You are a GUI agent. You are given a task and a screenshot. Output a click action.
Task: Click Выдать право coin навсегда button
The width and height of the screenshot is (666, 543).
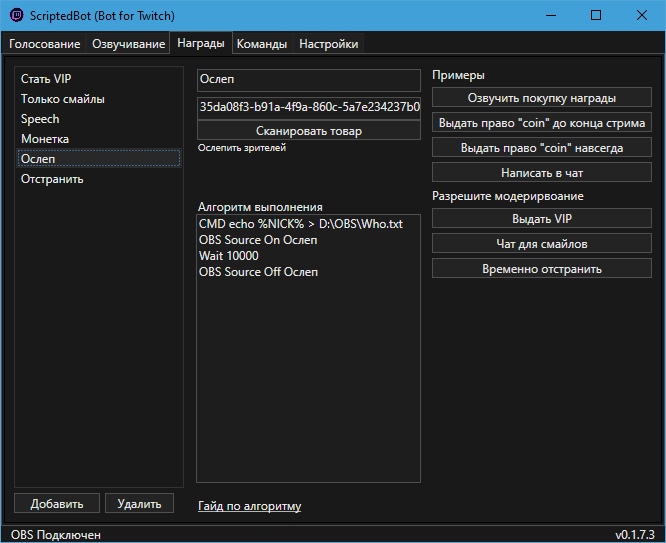(x=542, y=148)
